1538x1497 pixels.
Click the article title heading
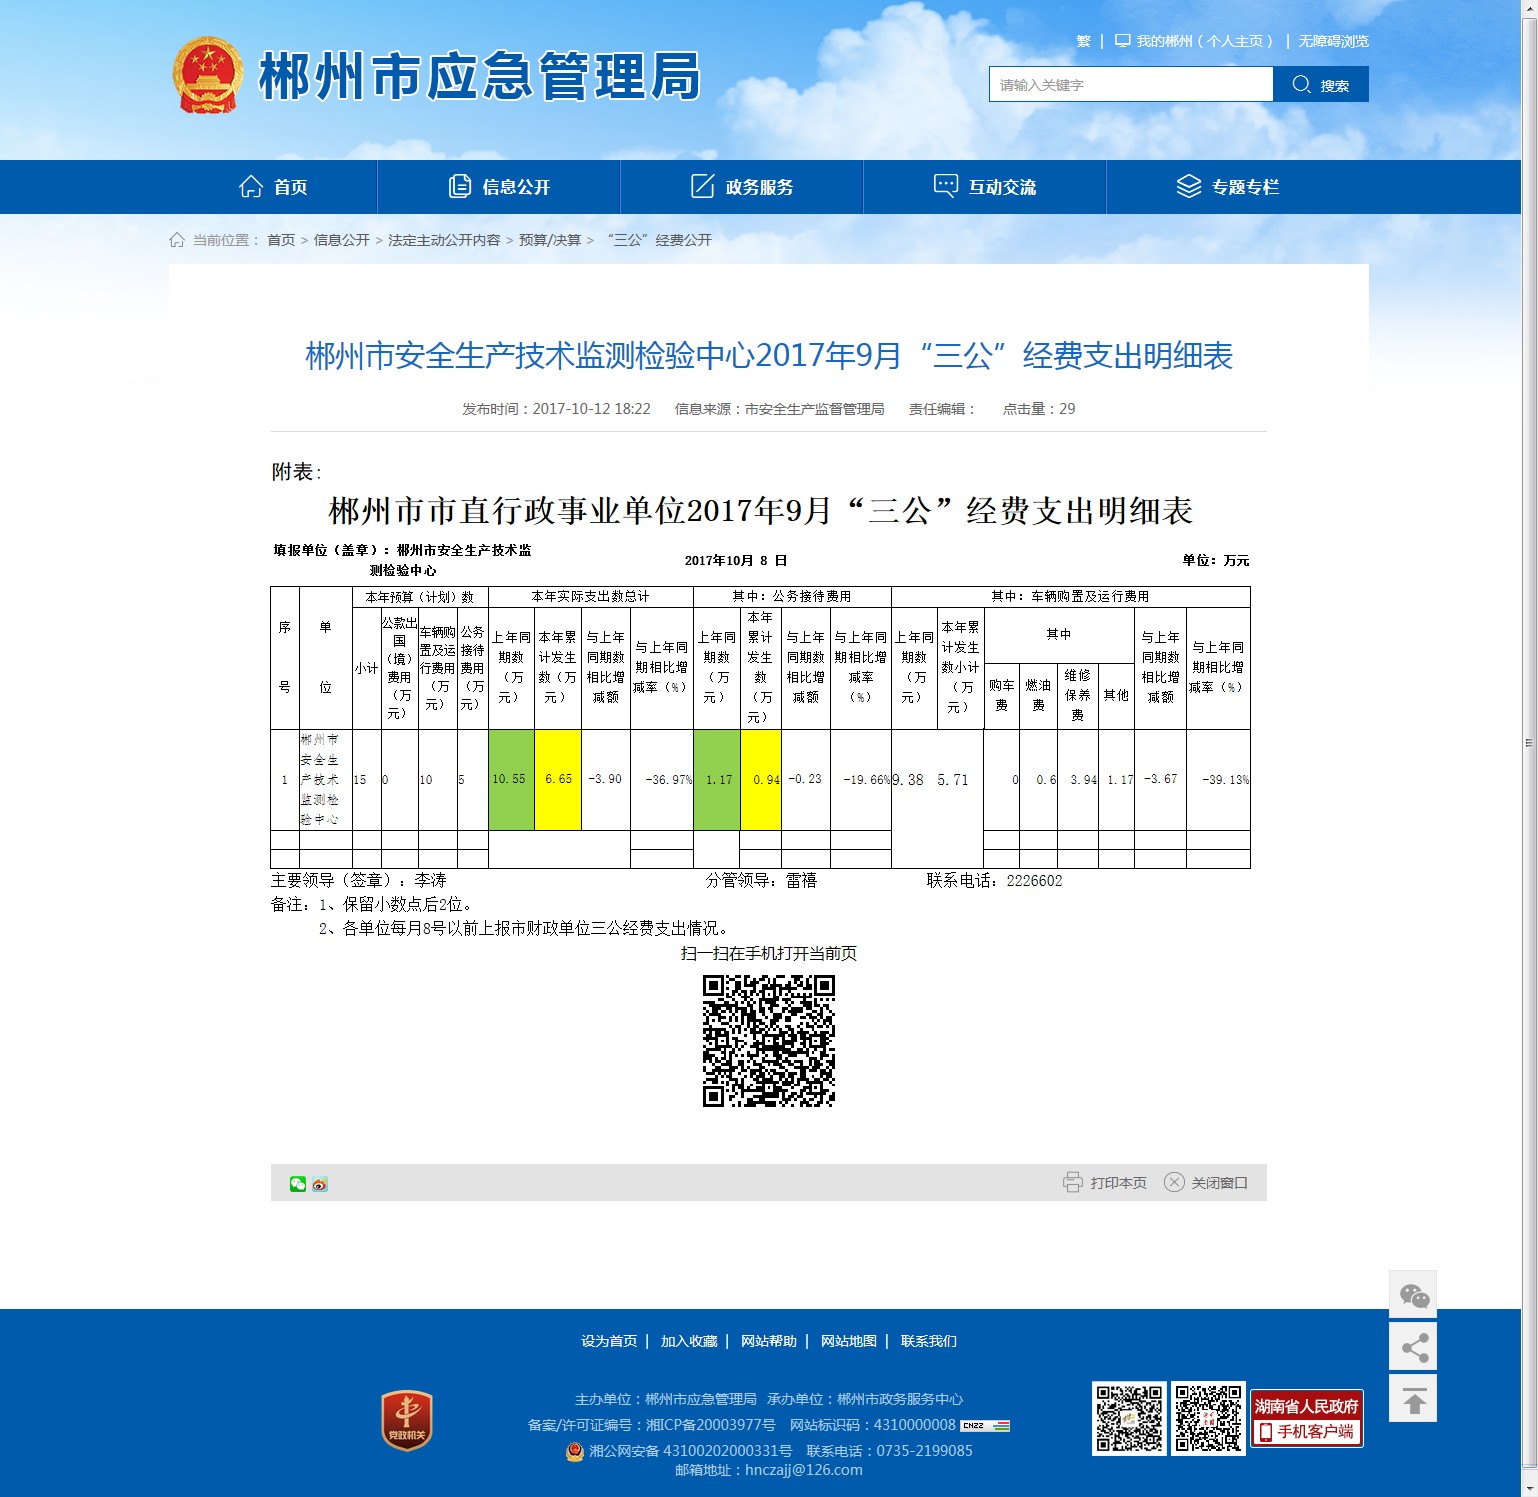tap(769, 356)
